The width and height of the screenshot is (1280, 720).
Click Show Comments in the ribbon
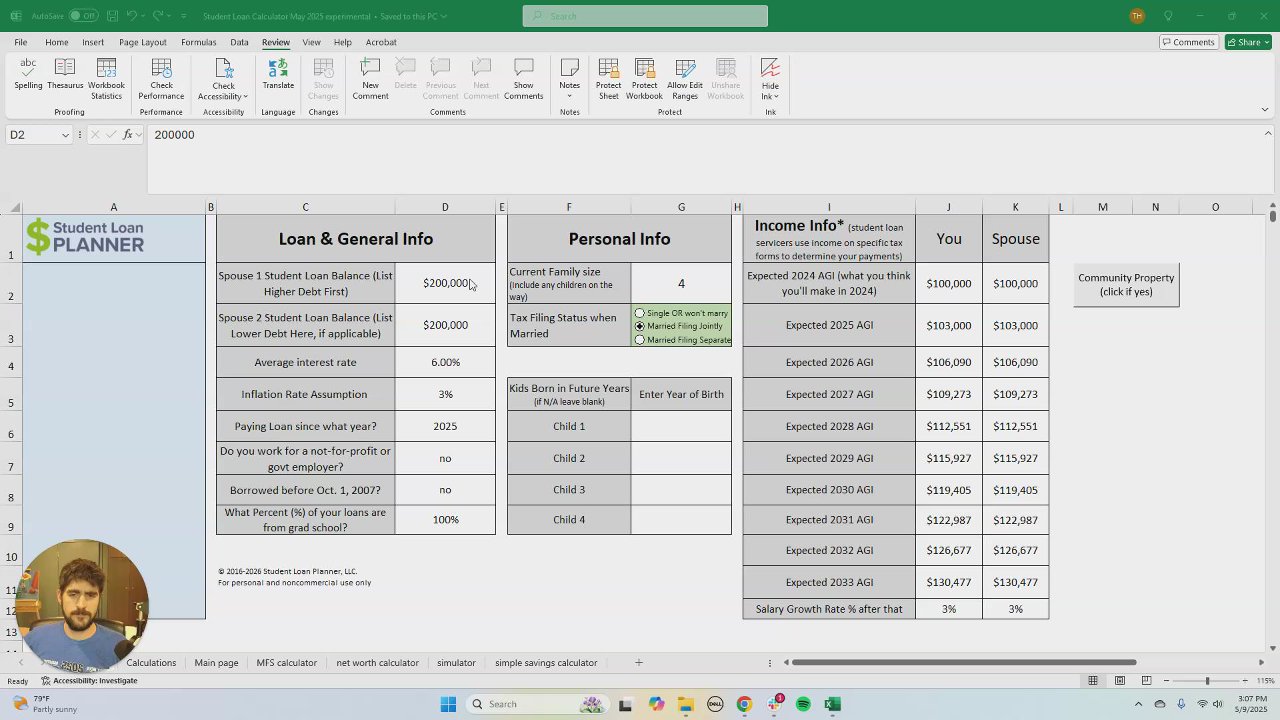[x=524, y=78]
